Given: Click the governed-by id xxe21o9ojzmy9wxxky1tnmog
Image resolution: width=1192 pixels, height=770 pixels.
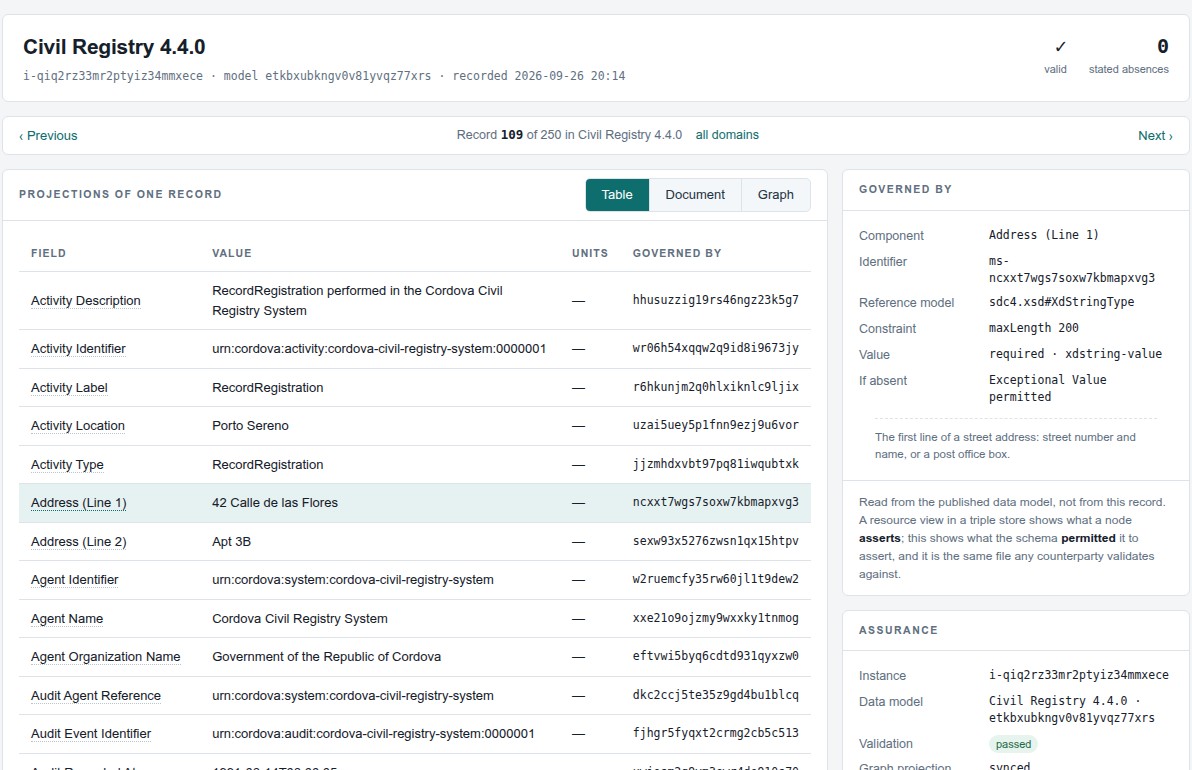Looking at the screenshot, I should [x=715, y=618].
